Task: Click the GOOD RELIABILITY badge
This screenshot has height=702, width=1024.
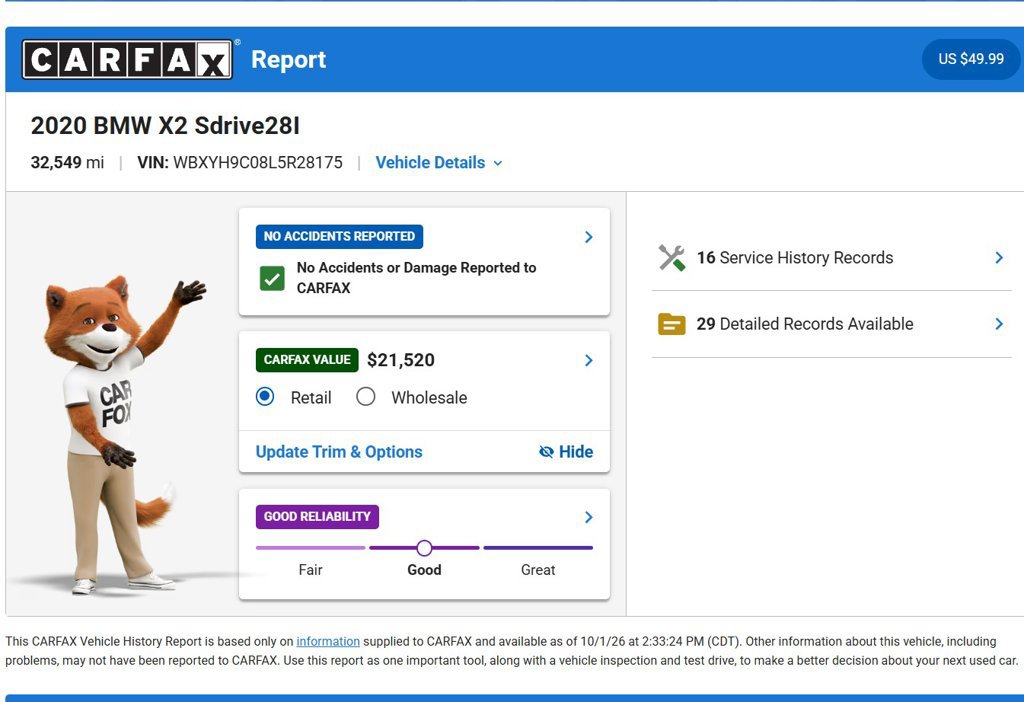Action: click(317, 517)
